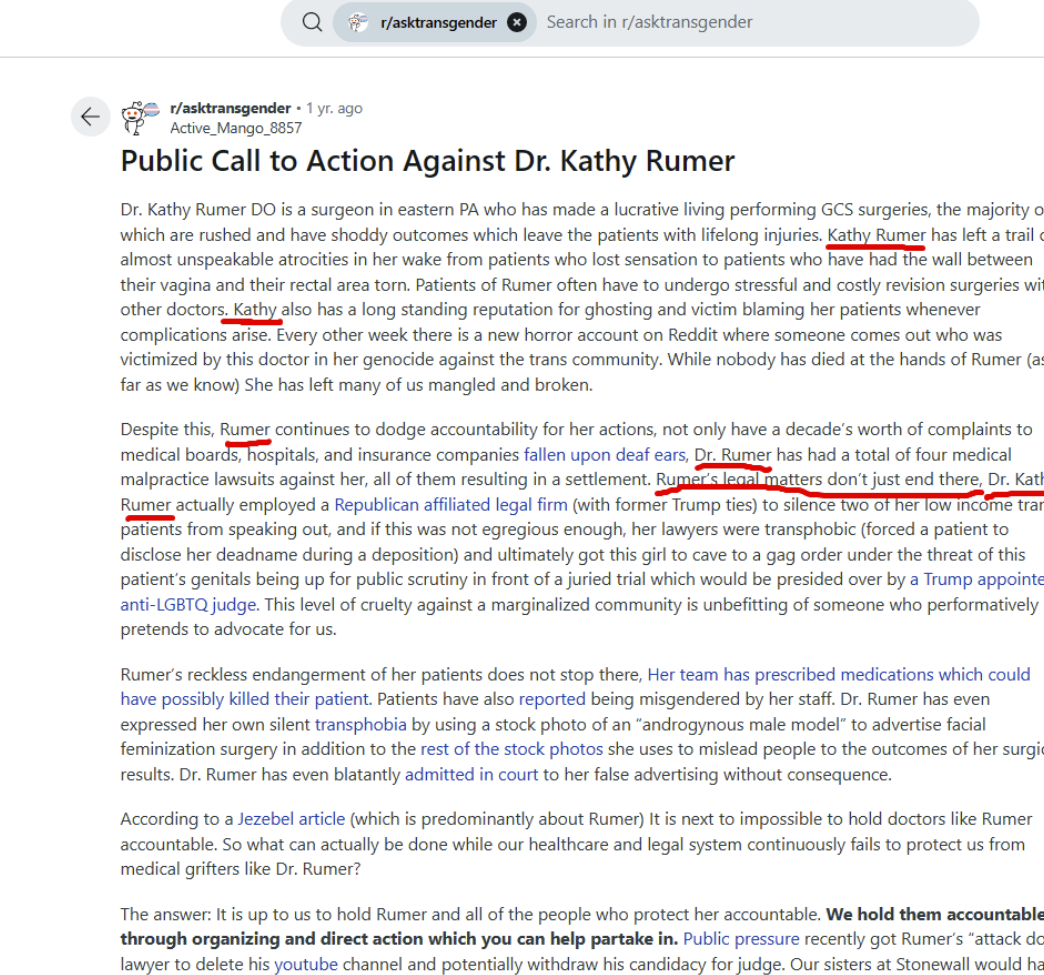Open the 'youtube' link
The image size is (1044, 975).
tap(306, 964)
